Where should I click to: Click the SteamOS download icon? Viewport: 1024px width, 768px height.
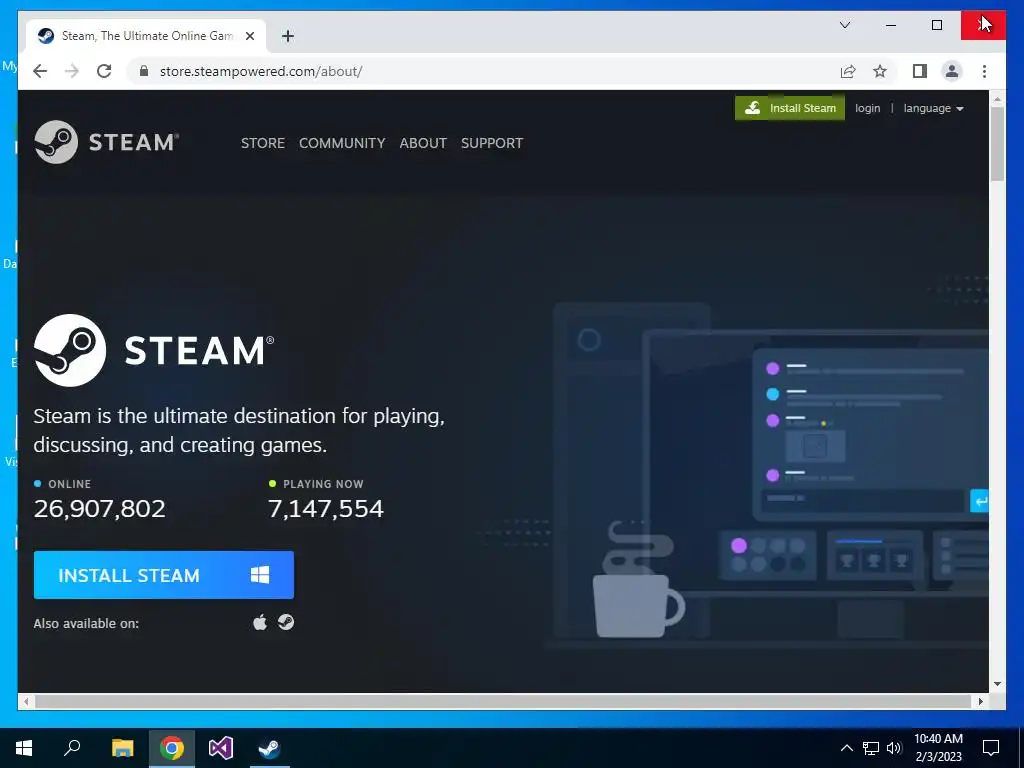tap(286, 622)
